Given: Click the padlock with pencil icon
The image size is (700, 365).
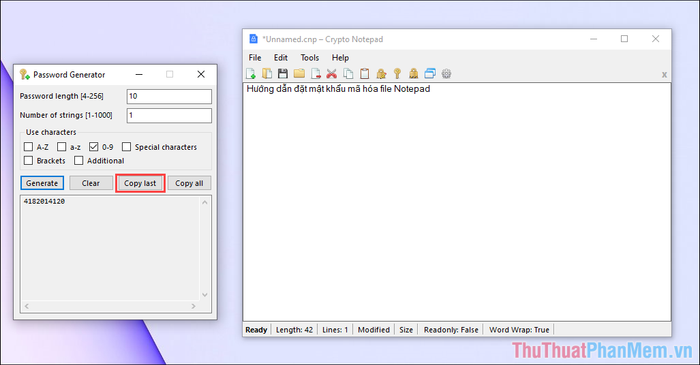Looking at the screenshot, I should (381, 74).
